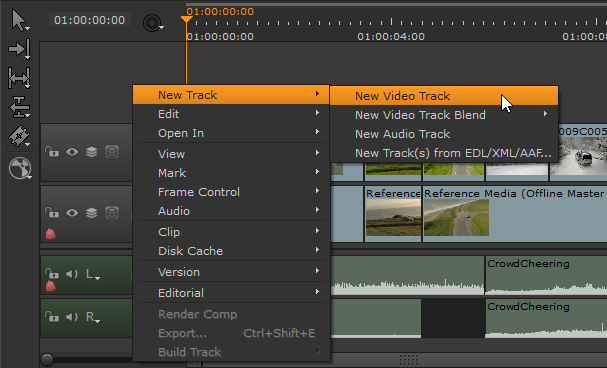This screenshot has width=607, height=368.
Task: Toggle the lock on the Reference Media track
Action: point(52,213)
